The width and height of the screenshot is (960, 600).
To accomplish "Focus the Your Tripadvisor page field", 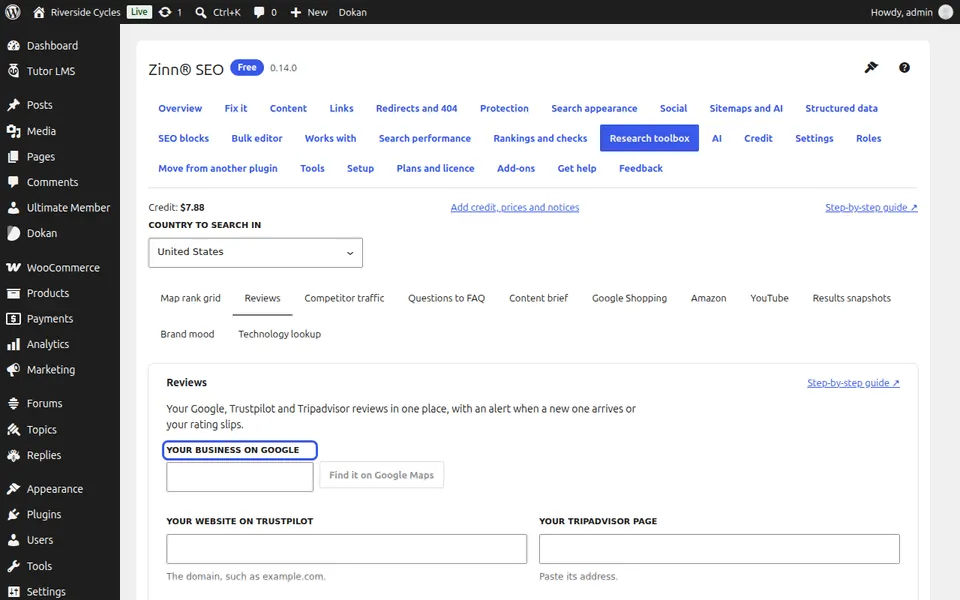I will click(x=719, y=549).
